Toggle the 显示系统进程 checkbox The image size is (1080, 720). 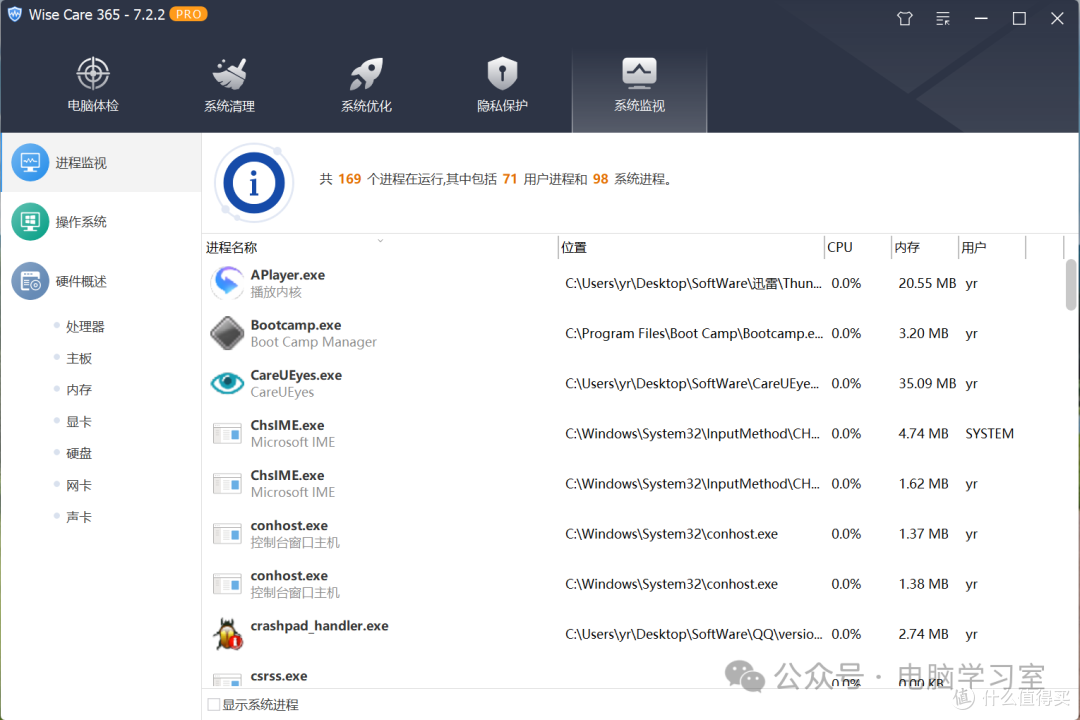[x=214, y=704]
